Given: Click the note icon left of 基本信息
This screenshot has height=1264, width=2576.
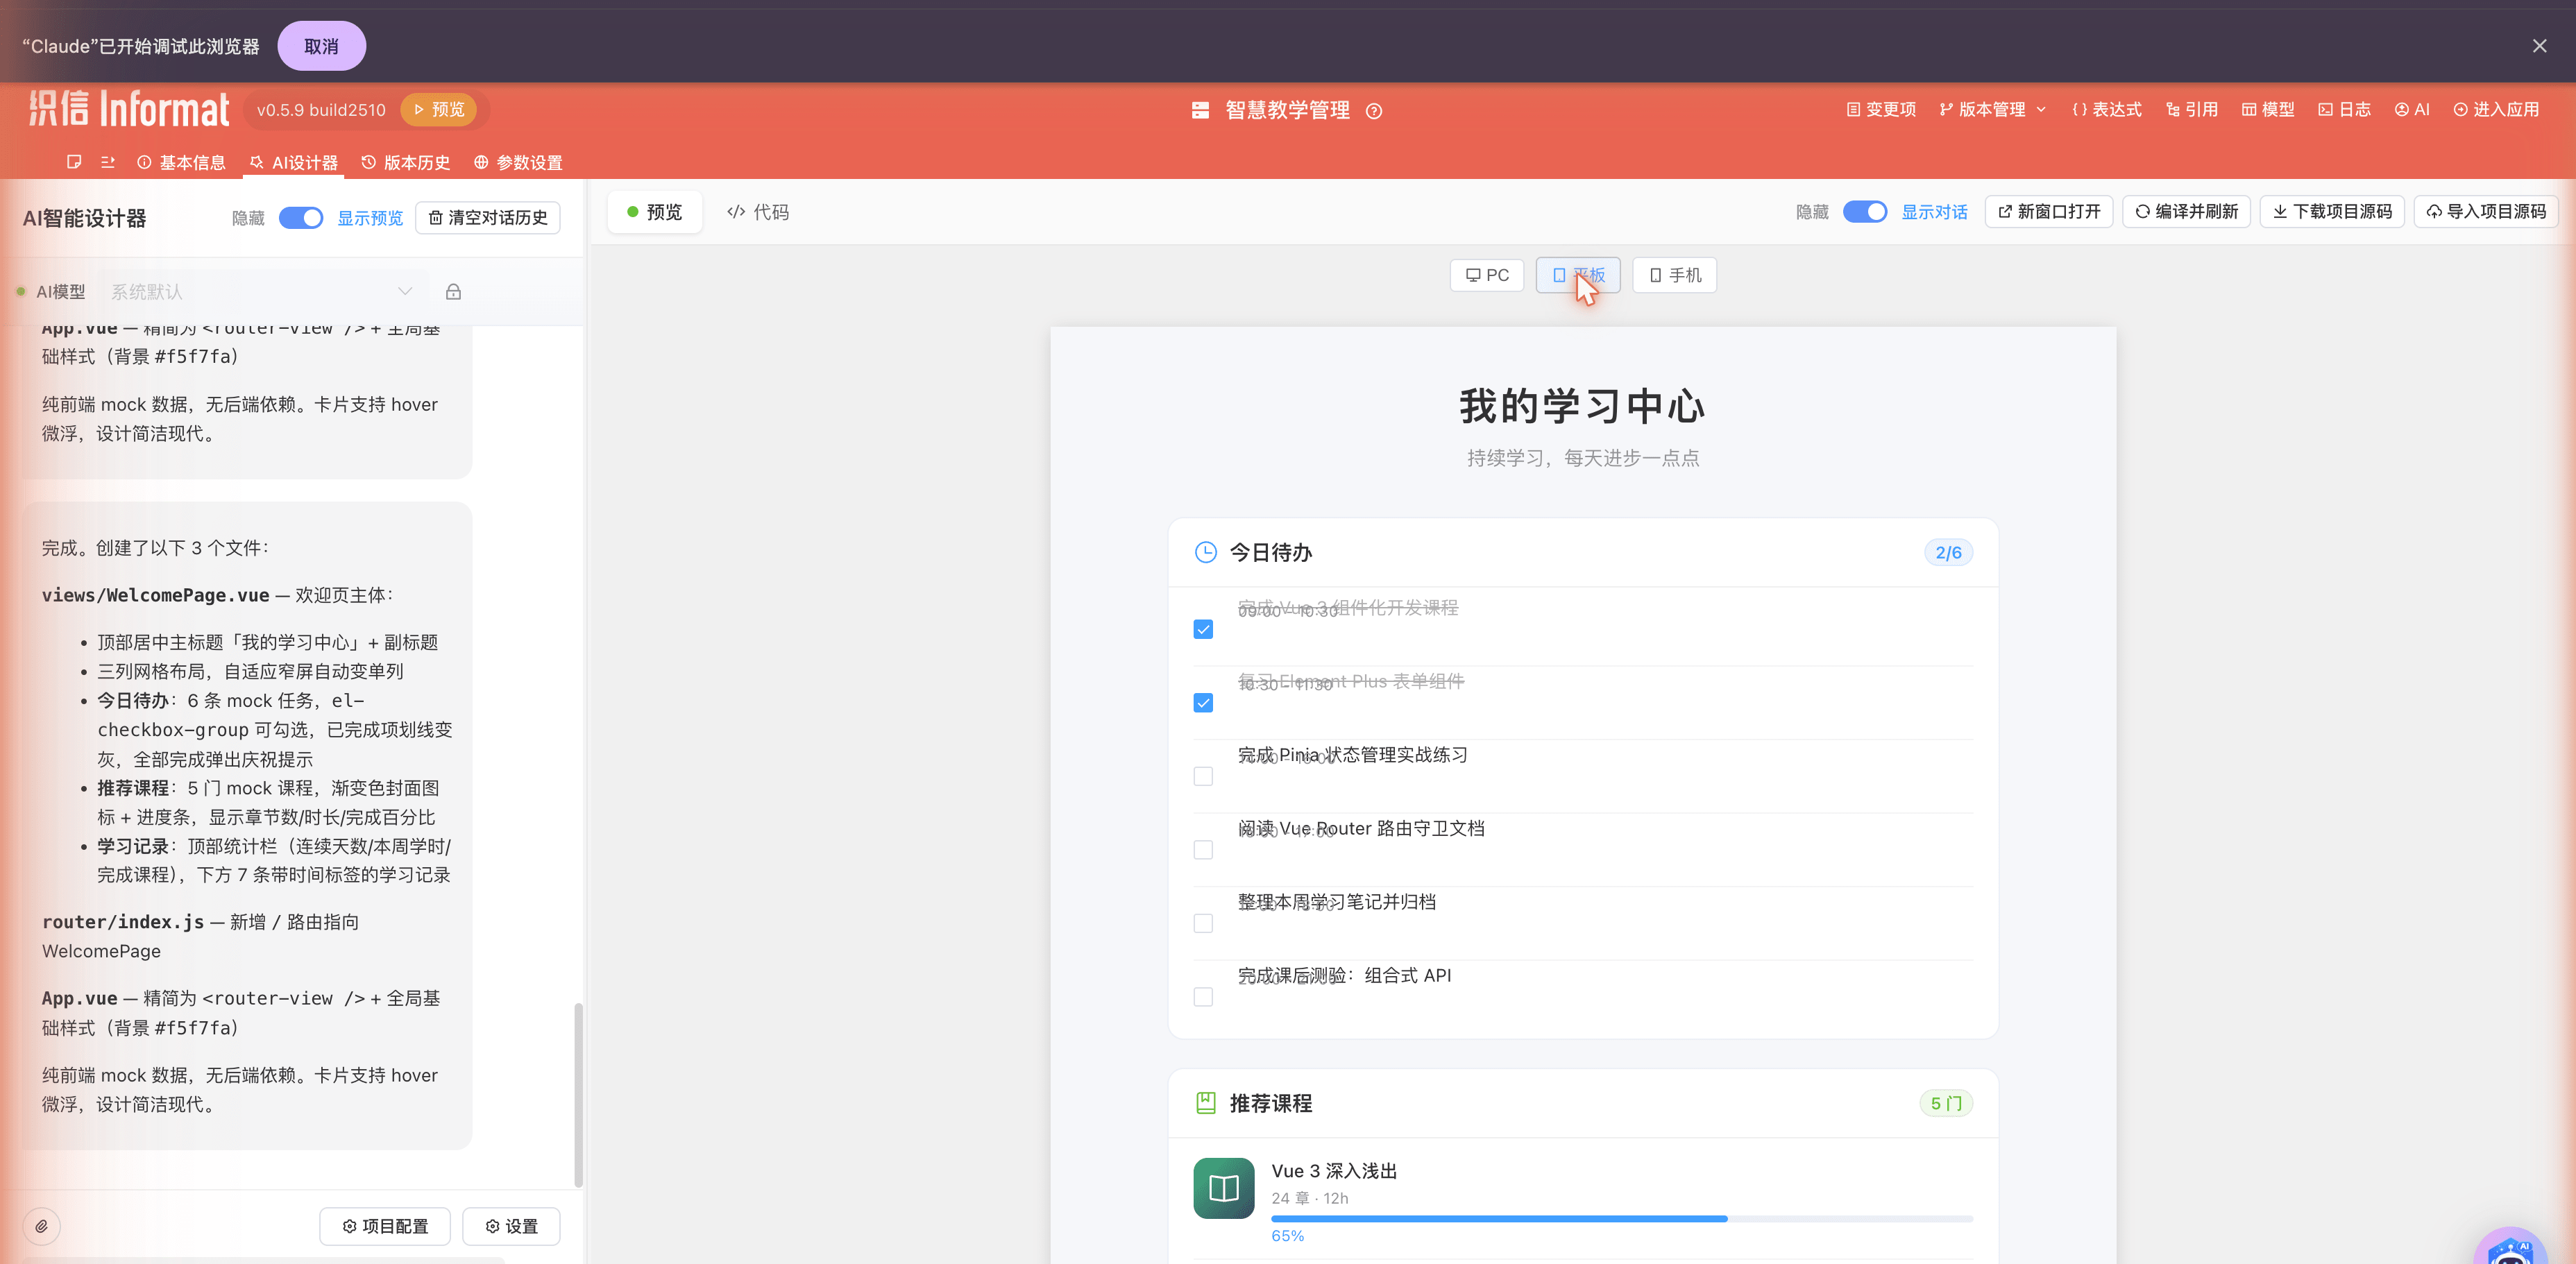Looking at the screenshot, I should pyautogui.click(x=74, y=162).
